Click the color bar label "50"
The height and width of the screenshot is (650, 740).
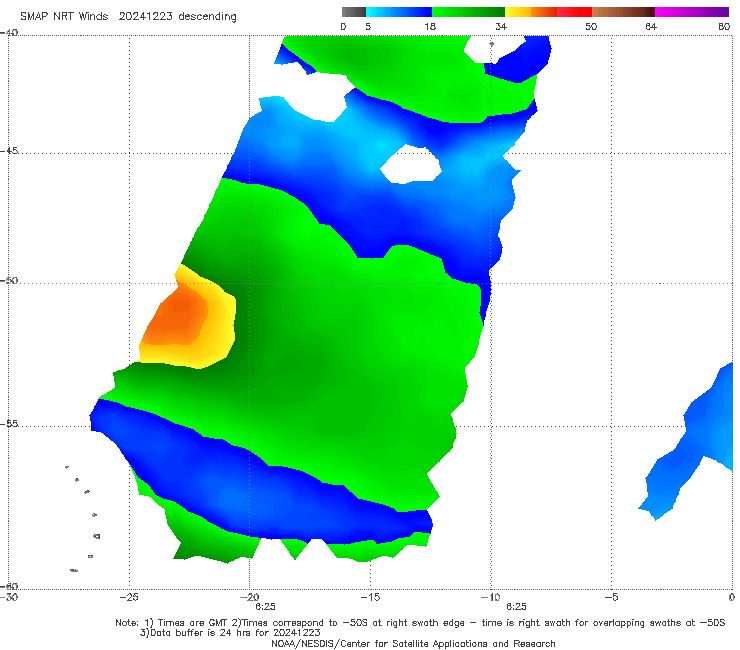[x=591, y=26]
